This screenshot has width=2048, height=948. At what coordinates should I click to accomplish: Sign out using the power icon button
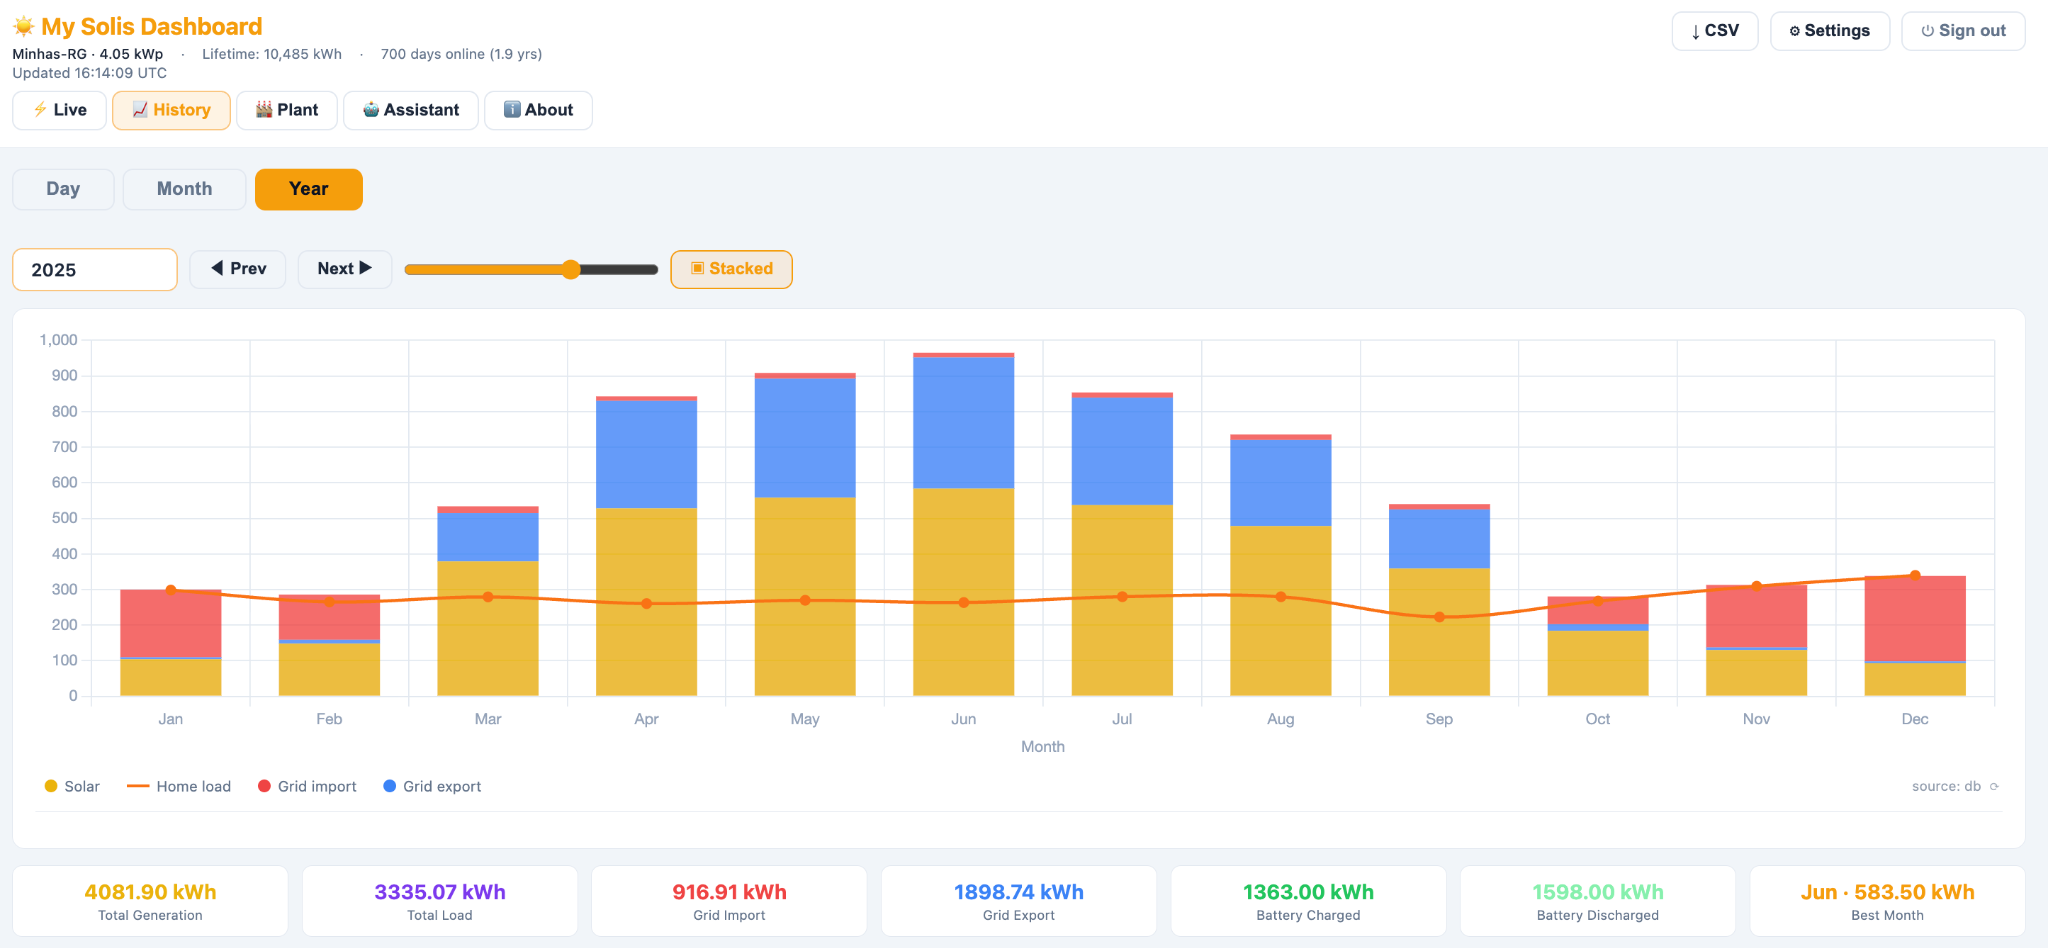(1963, 31)
